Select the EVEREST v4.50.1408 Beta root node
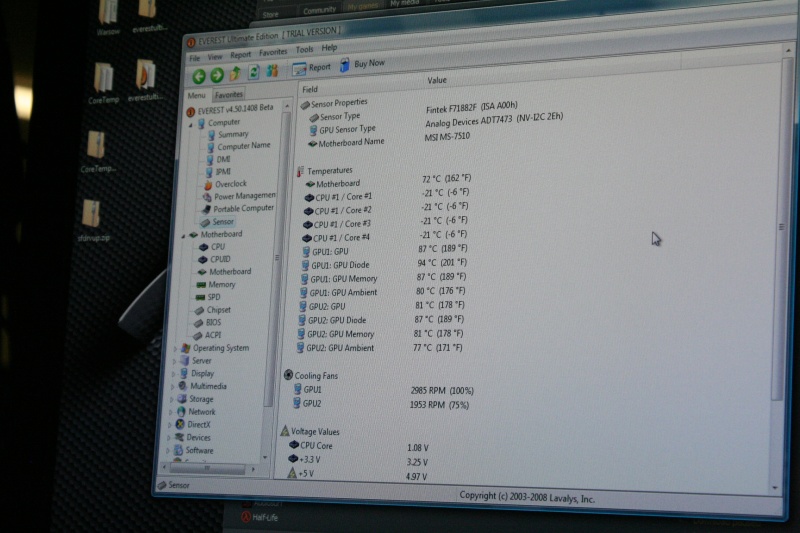 point(230,109)
